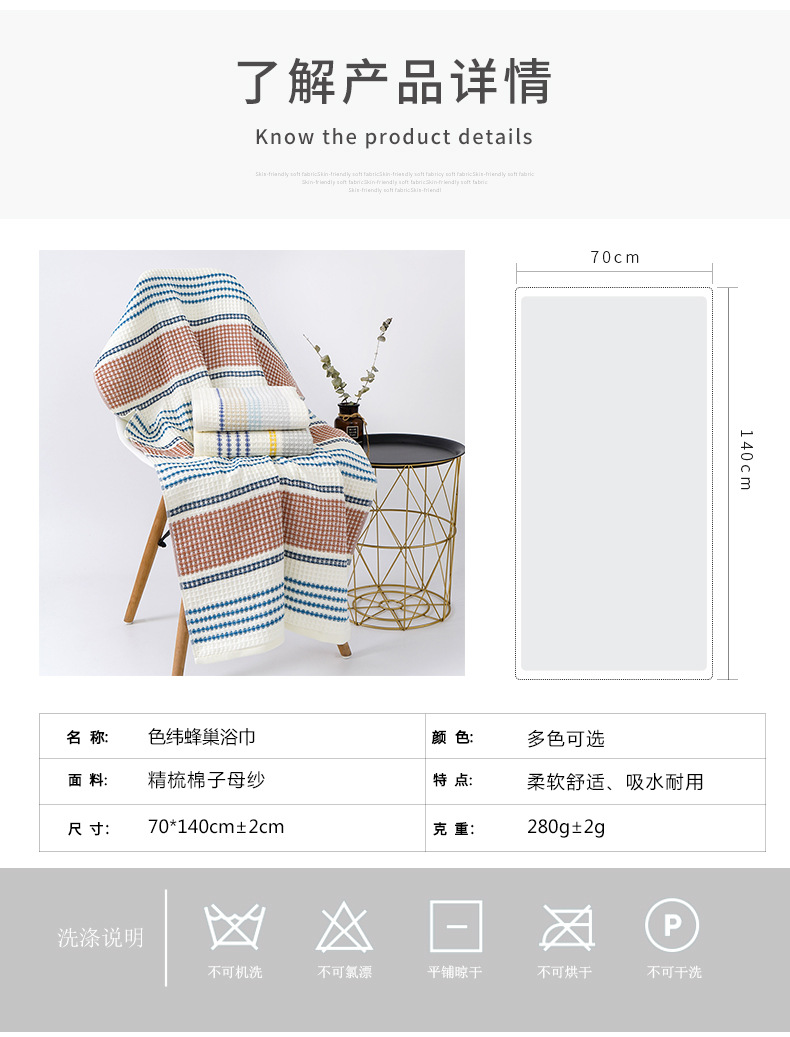Viewport: 790px width, 1037px height.
Task: Click the 多色可选 color cell
Action: [x=566, y=739]
